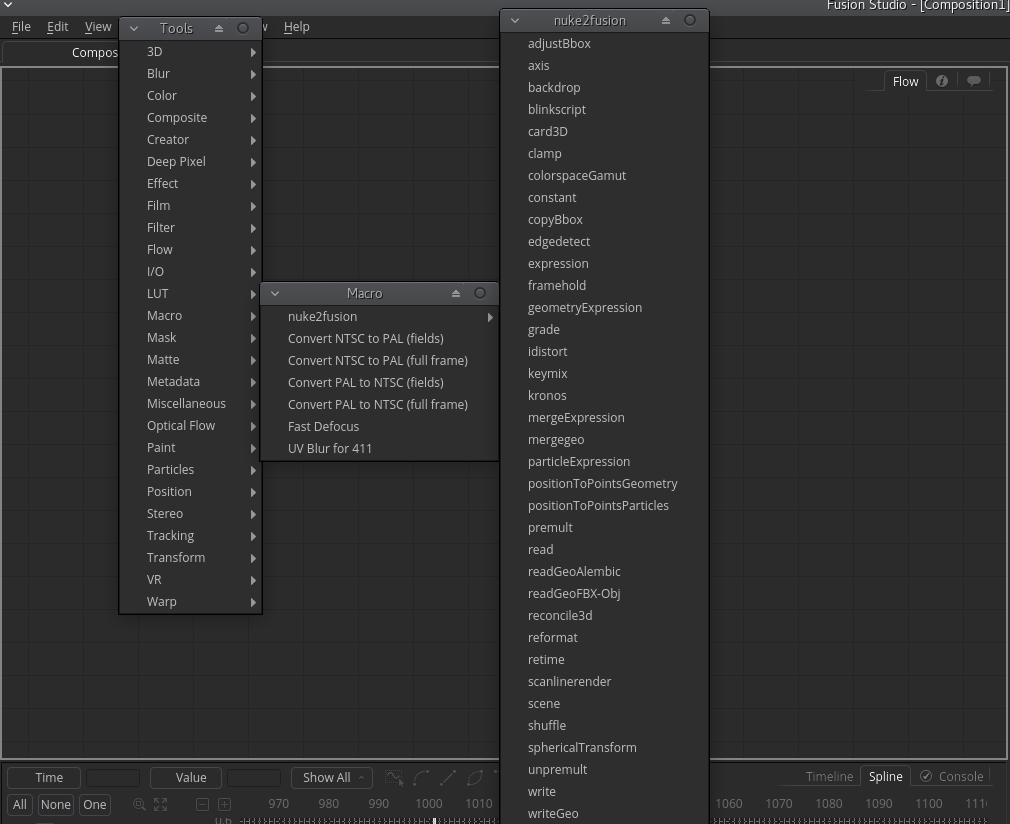
Task: Select Fast Defocus macro
Action: tap(379, 426)
